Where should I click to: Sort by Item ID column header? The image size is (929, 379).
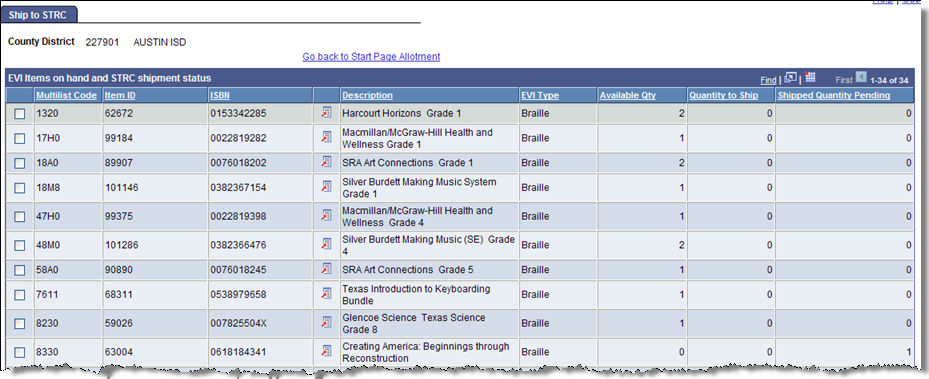120,95
